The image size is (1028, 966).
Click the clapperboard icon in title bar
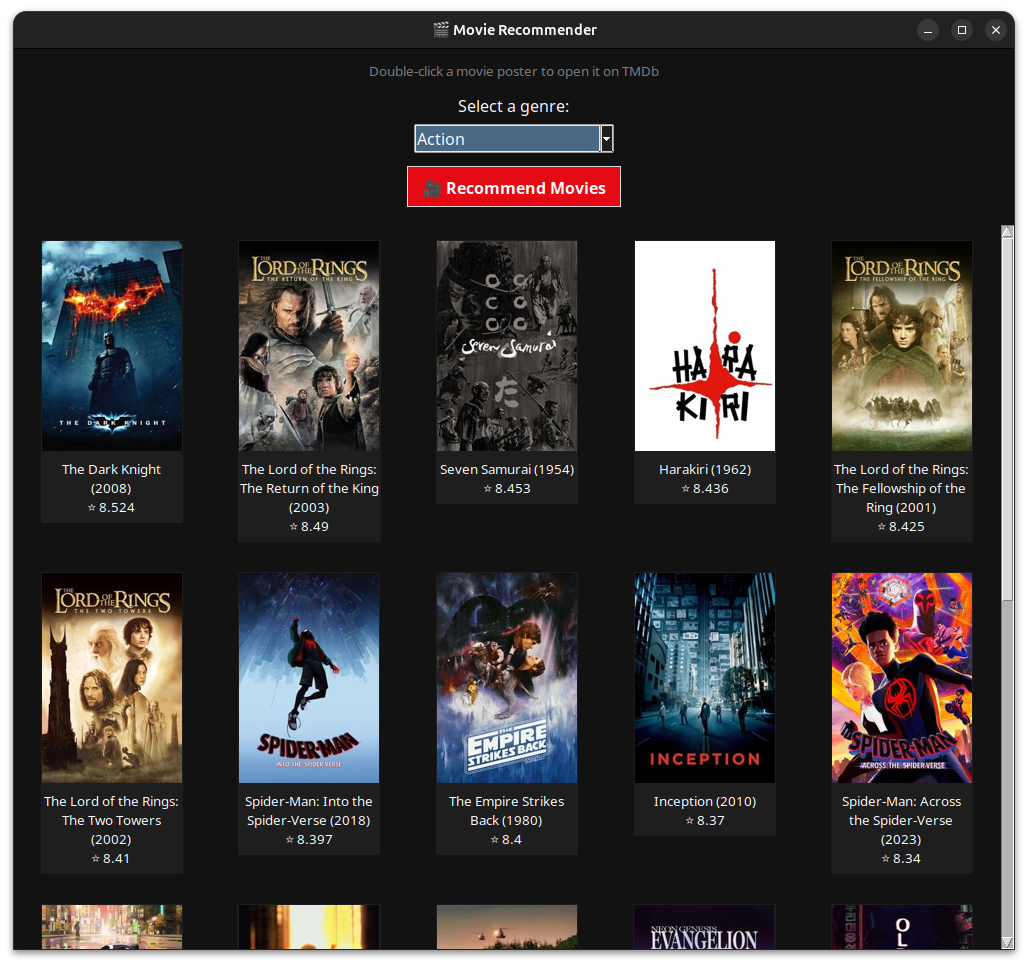click(441, 30)
